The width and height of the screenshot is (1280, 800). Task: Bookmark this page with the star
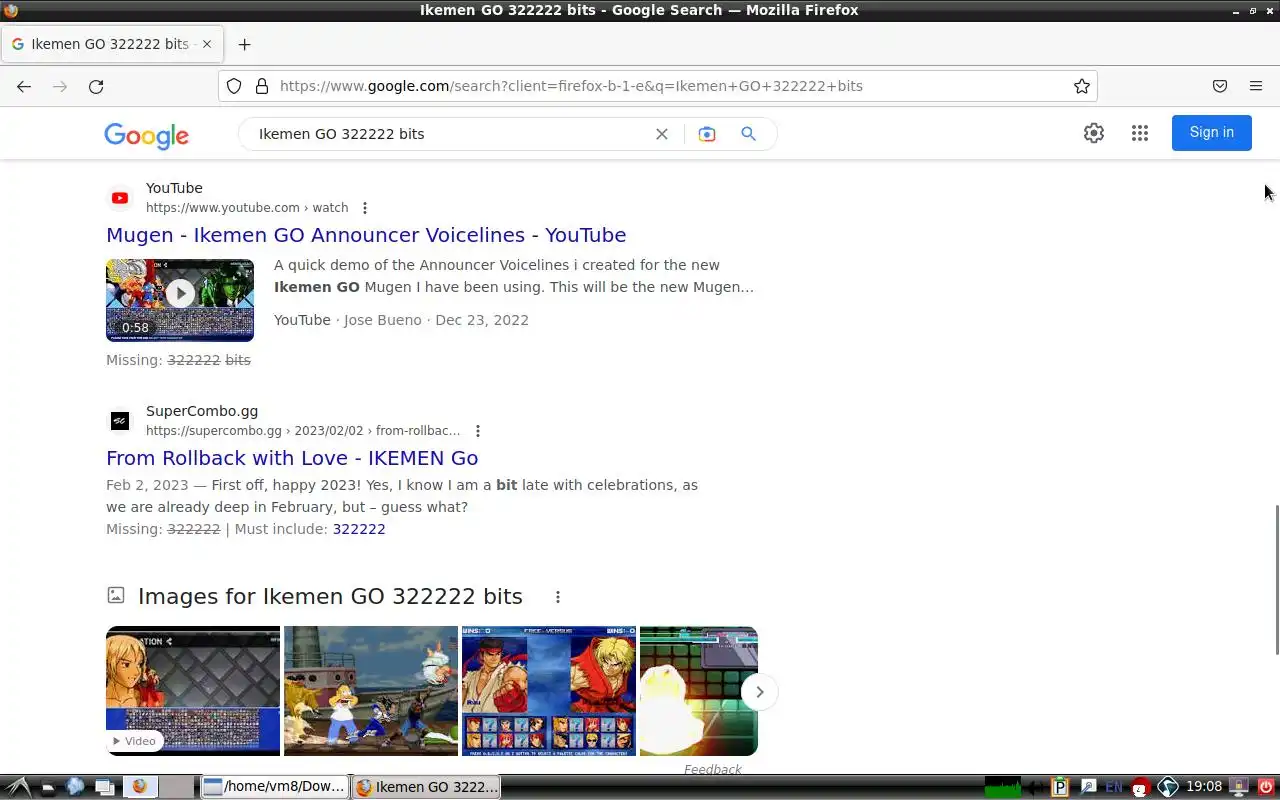pos(1082,86)
